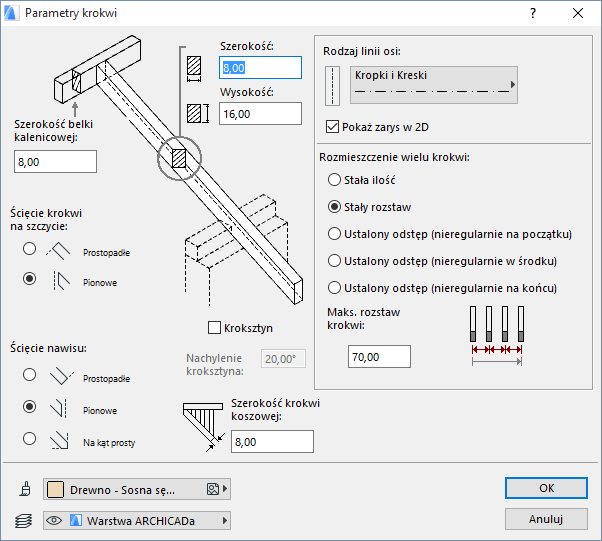Close the Parametry krokwi dialog
Image resolution: width=602 pixels, height=541 pixels.
click(578, 13)
